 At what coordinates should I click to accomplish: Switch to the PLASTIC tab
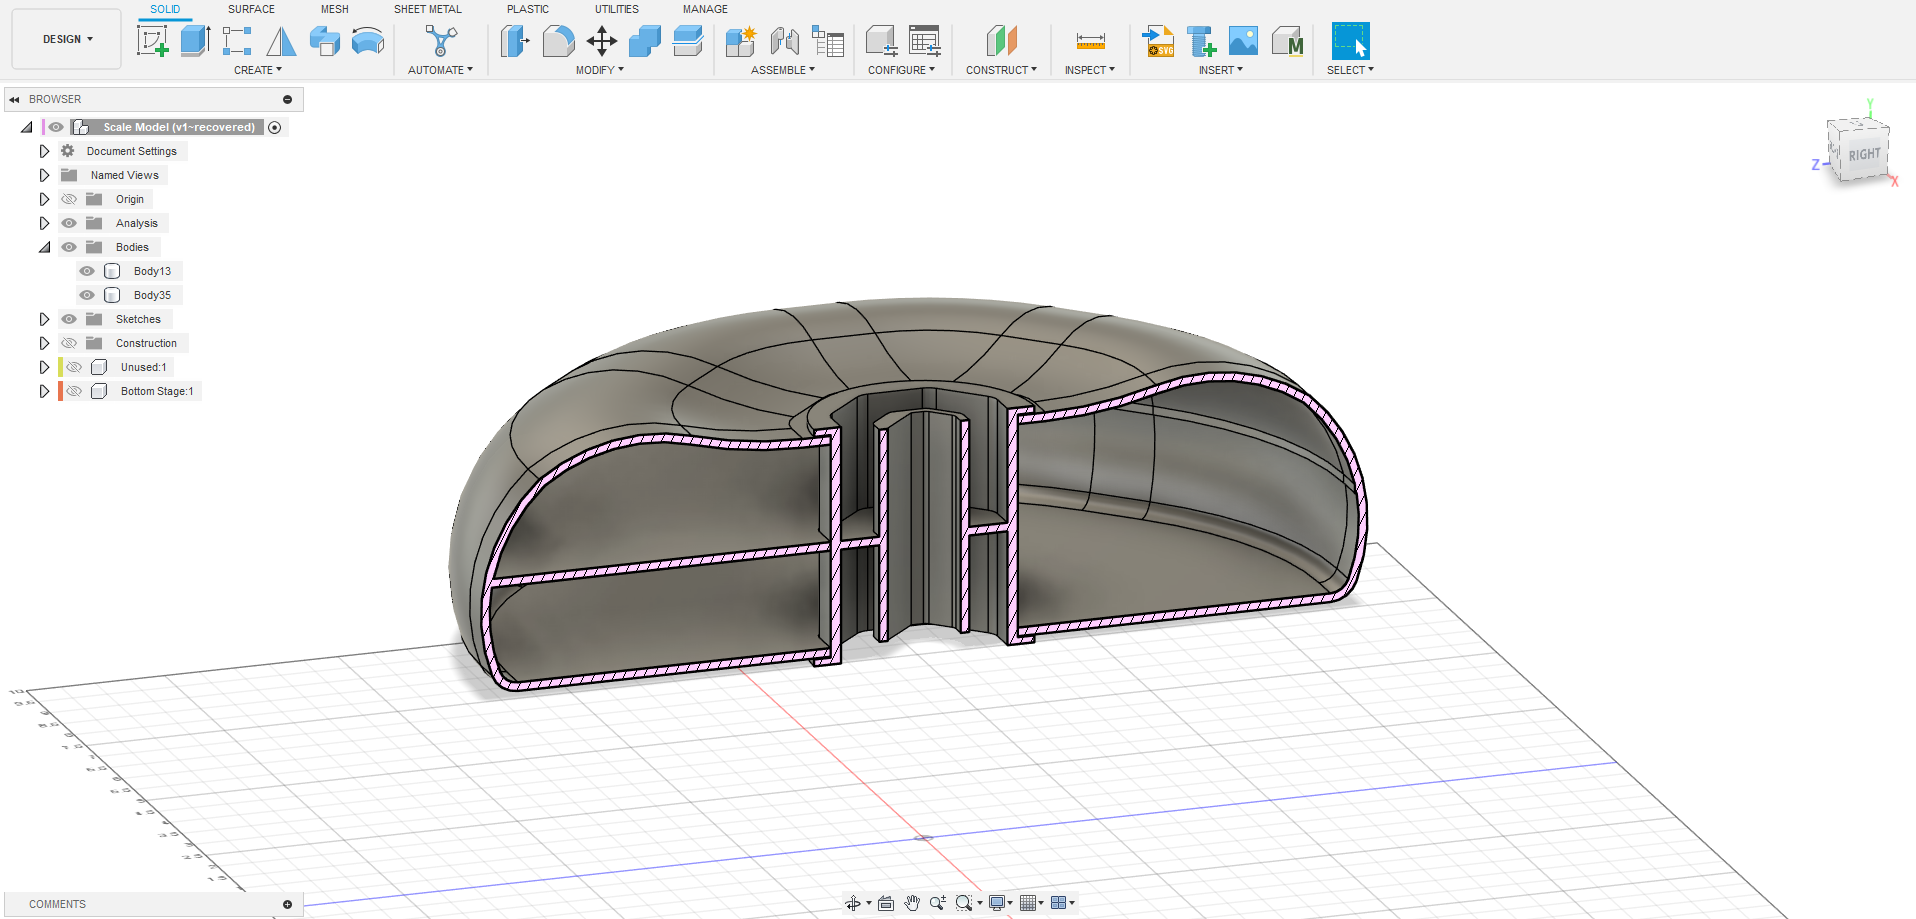click(528, 9)
